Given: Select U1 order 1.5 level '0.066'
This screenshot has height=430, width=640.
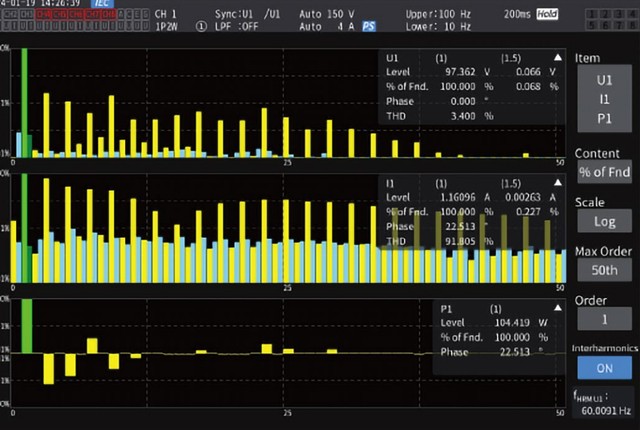Looking at the screenshot, I should (528, 72).
